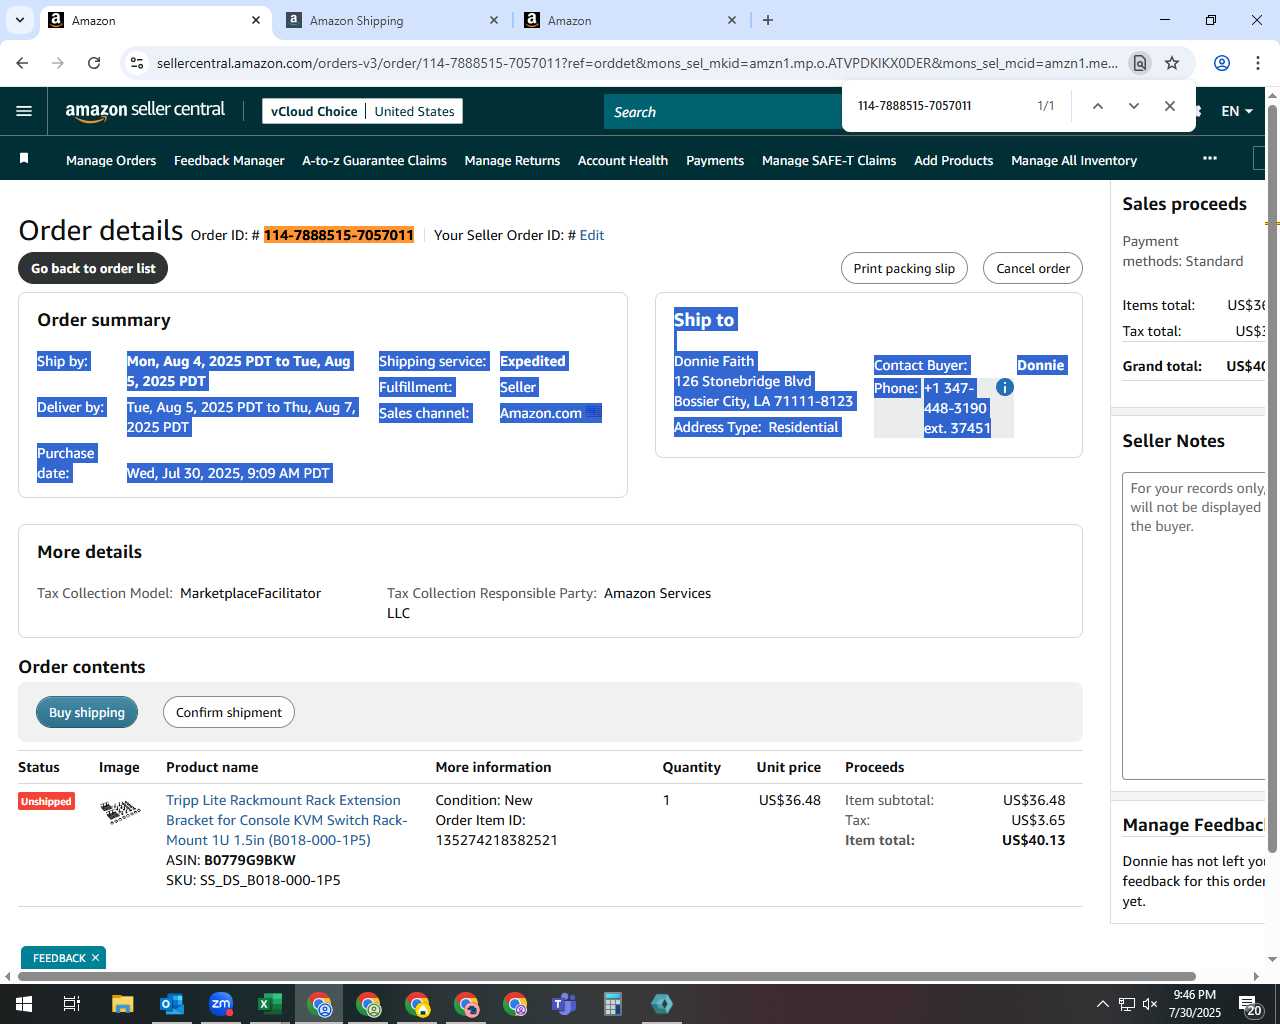The width and height of the screenshot is (1280, 1024).
Task: Open the tab search dropdown arrow
Action: coord(20,20)
